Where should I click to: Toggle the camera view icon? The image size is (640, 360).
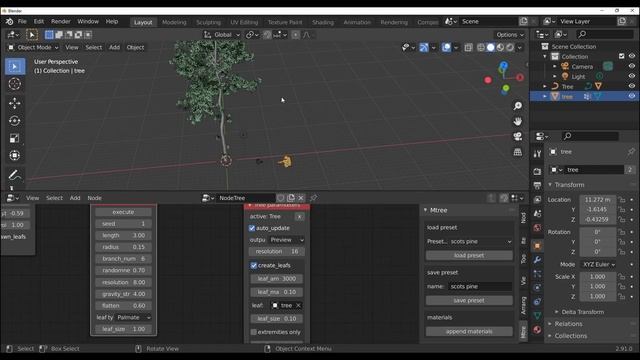[518, 136]
